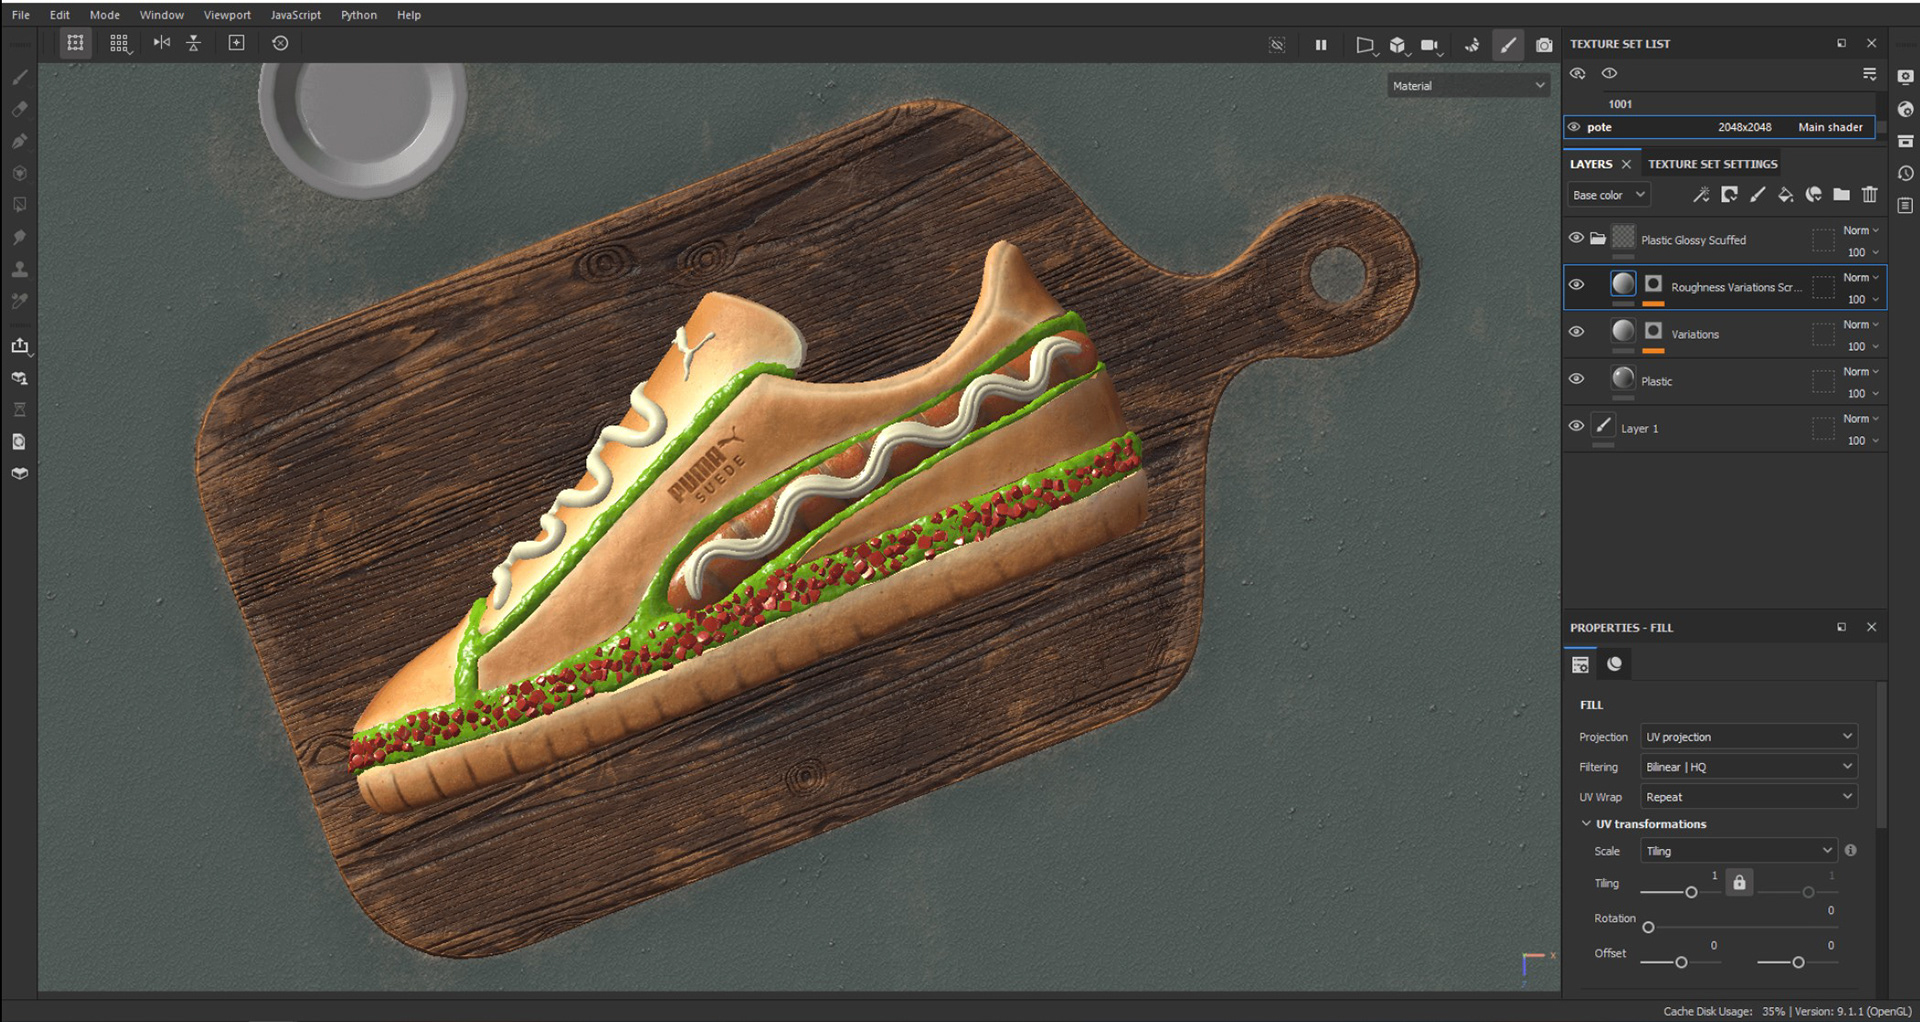Toggle visibility of pote texture set

[x=1574, y=127]
